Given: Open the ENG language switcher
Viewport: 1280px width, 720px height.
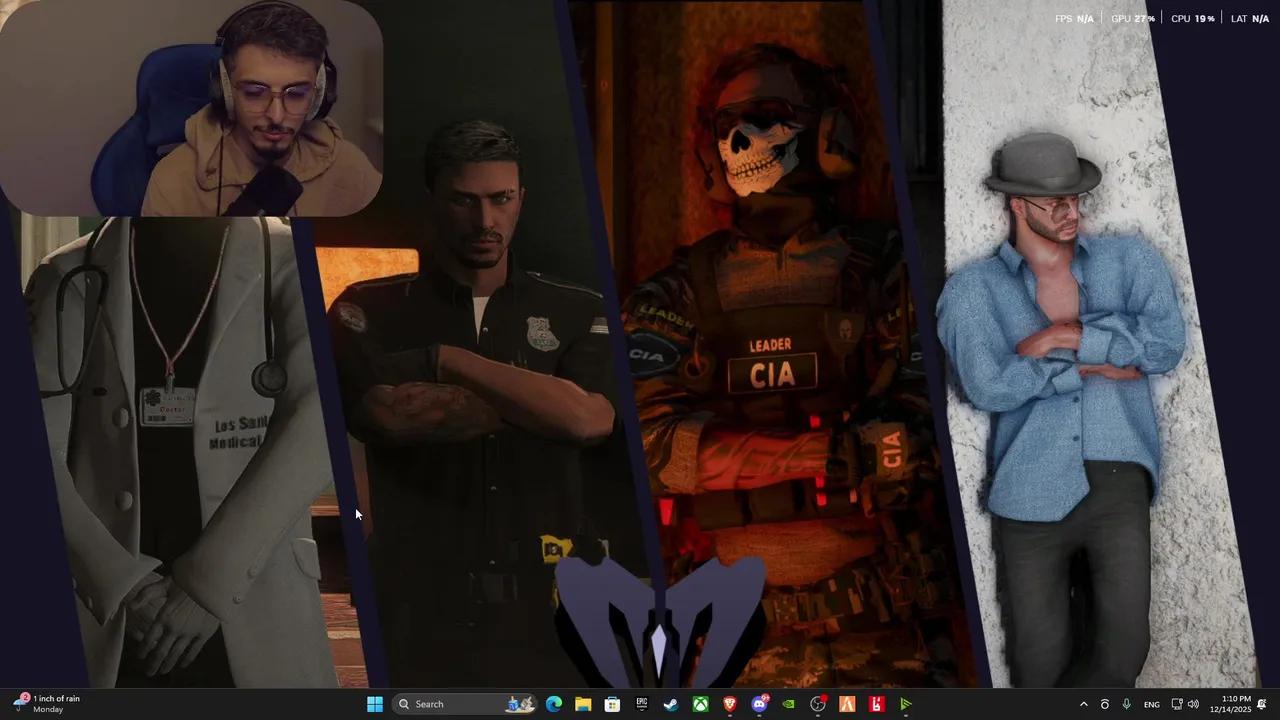Looking at the screenshot, I should pos(1152,704).
